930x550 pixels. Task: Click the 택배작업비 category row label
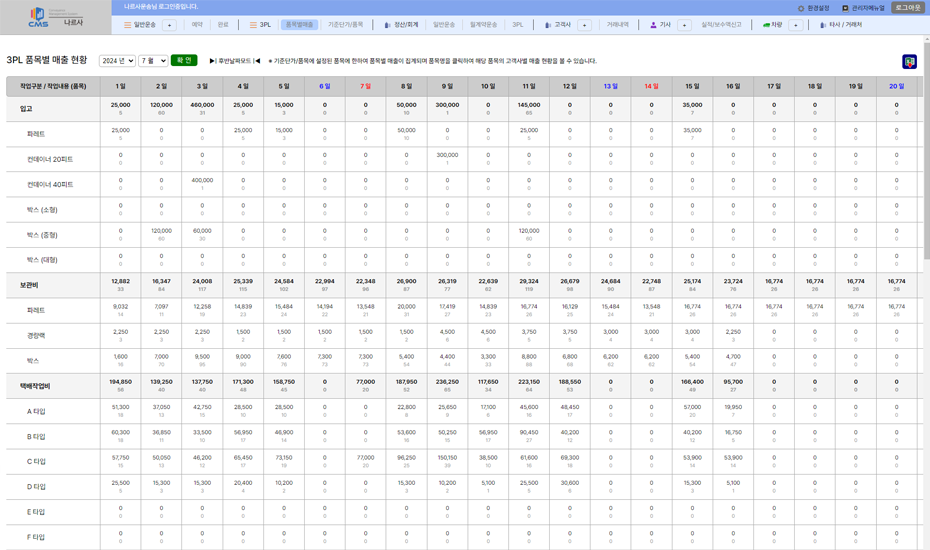(x=35, y=386)
